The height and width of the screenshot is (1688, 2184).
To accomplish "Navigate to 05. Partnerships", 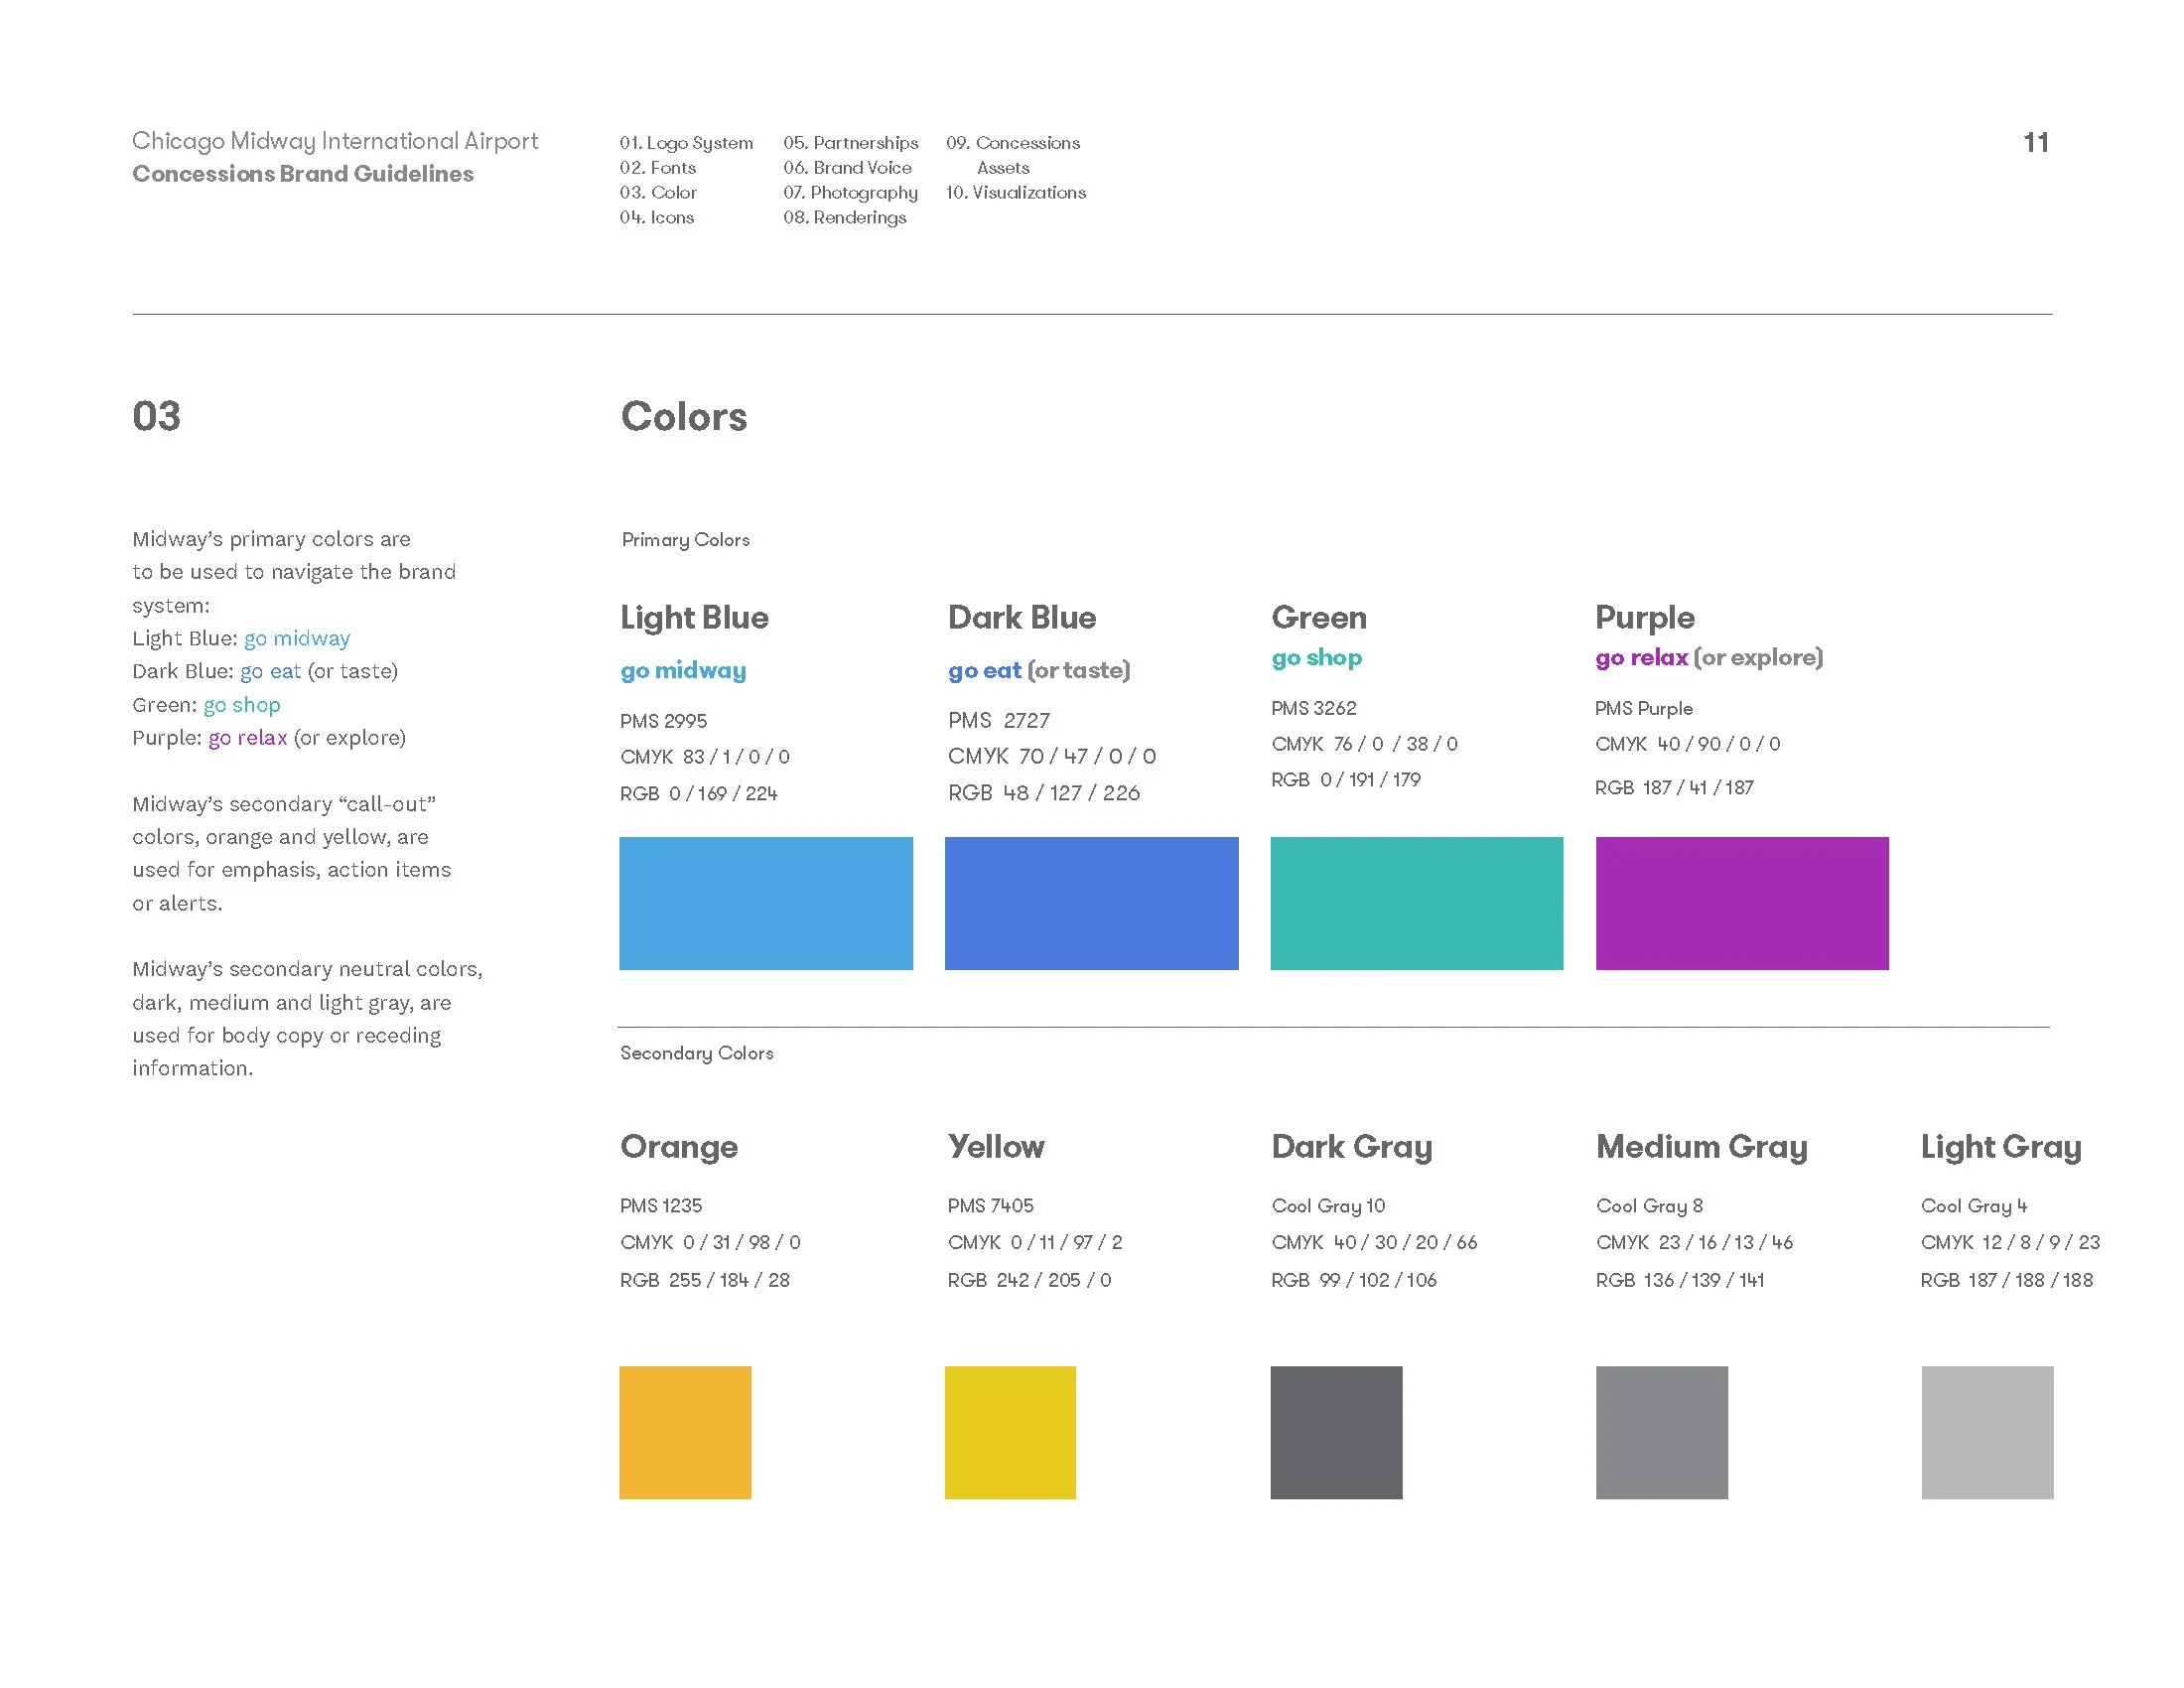I will [852, 143].
